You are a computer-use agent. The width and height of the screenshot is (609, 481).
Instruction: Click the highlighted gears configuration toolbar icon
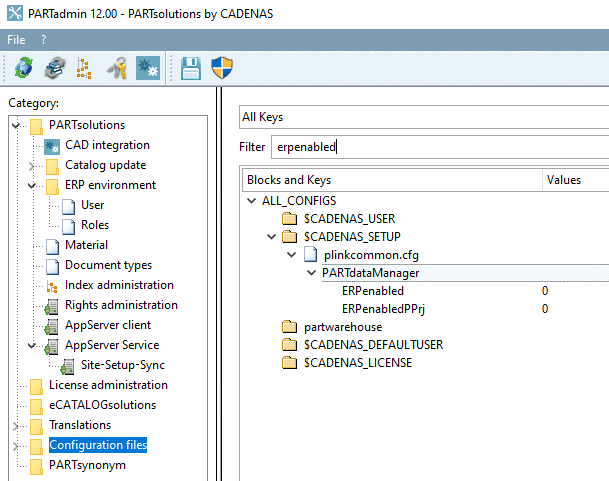147,69
